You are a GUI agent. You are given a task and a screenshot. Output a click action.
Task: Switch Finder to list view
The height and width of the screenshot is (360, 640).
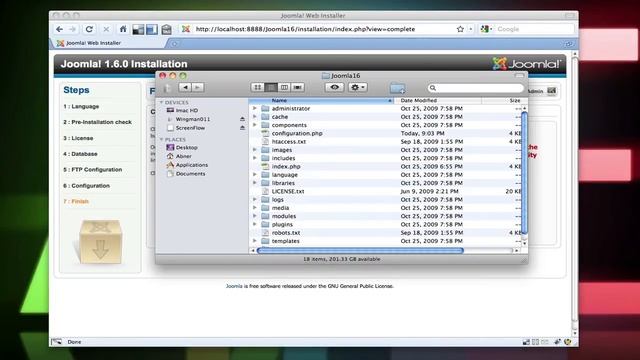271,87
